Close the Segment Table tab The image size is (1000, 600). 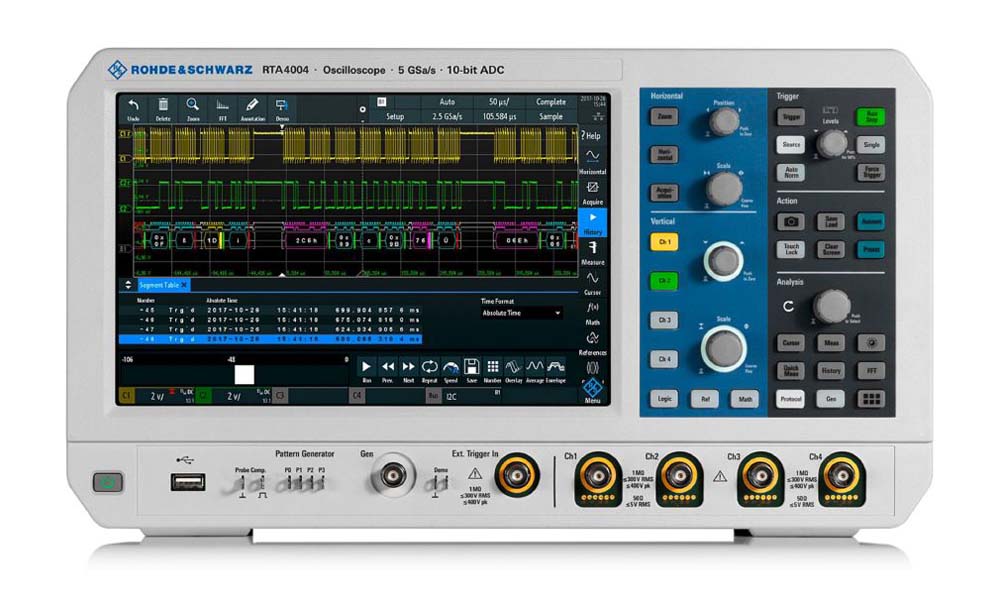click(x=184, y=285)
